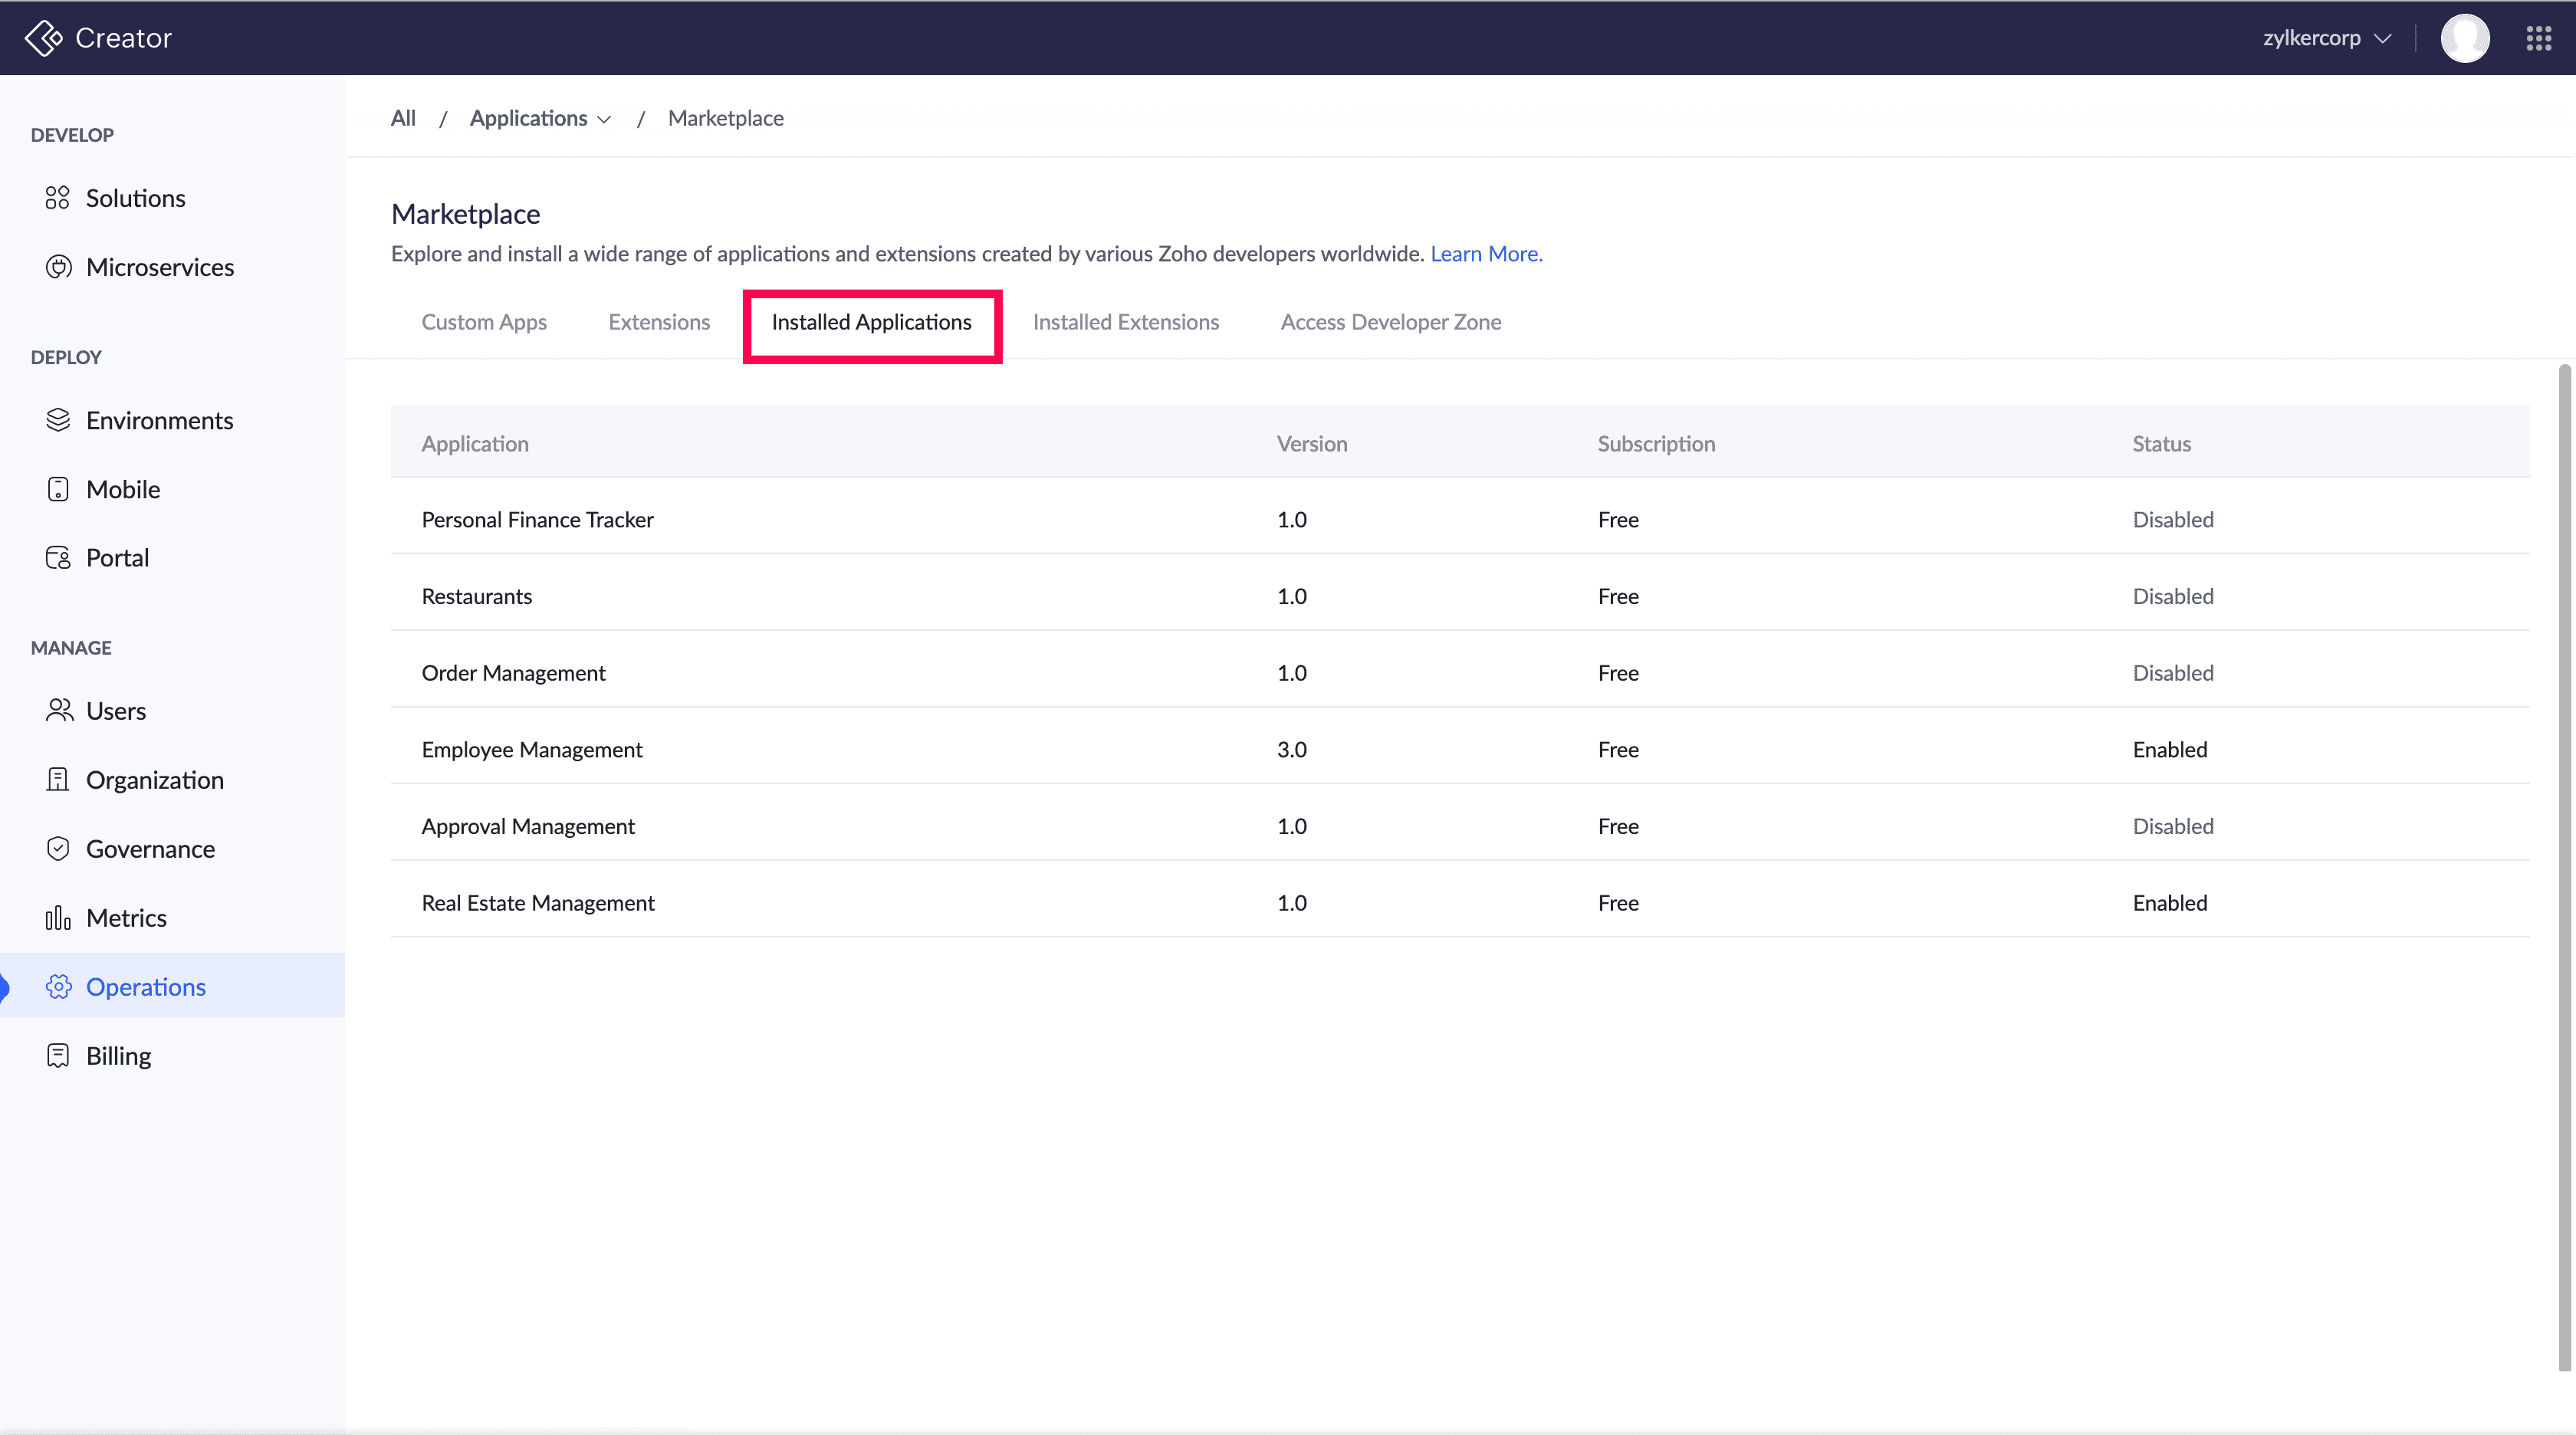This screenshot has height=1435, width=2576.
Task: Open the Zoho apps grid launcher
Action: pyautogui.click(x=2538, y=38)
